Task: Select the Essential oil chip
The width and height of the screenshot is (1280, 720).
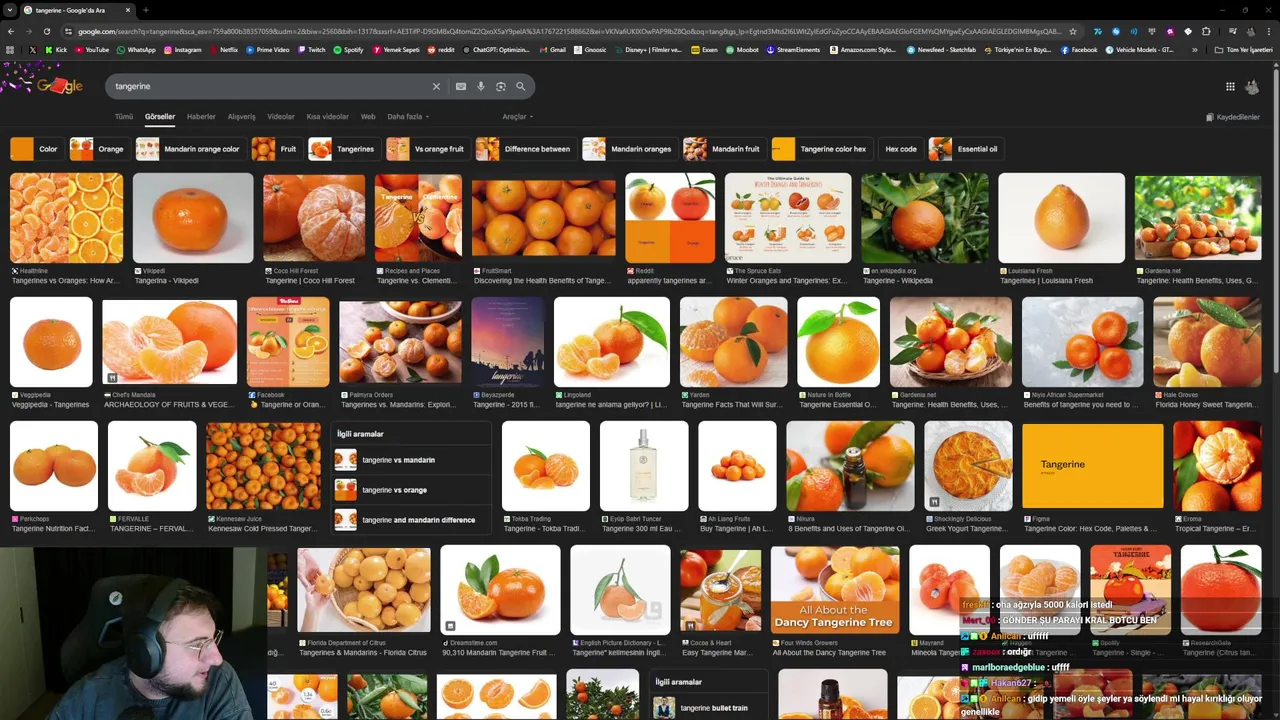Action: click(964, 149)
